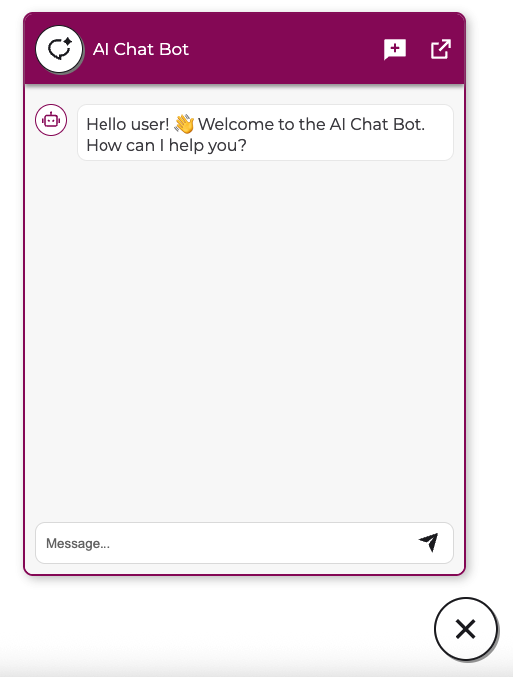The image size is (513, 677).
Task: Select the robot avatar beside the welcome message
Action: pos(51,120)
